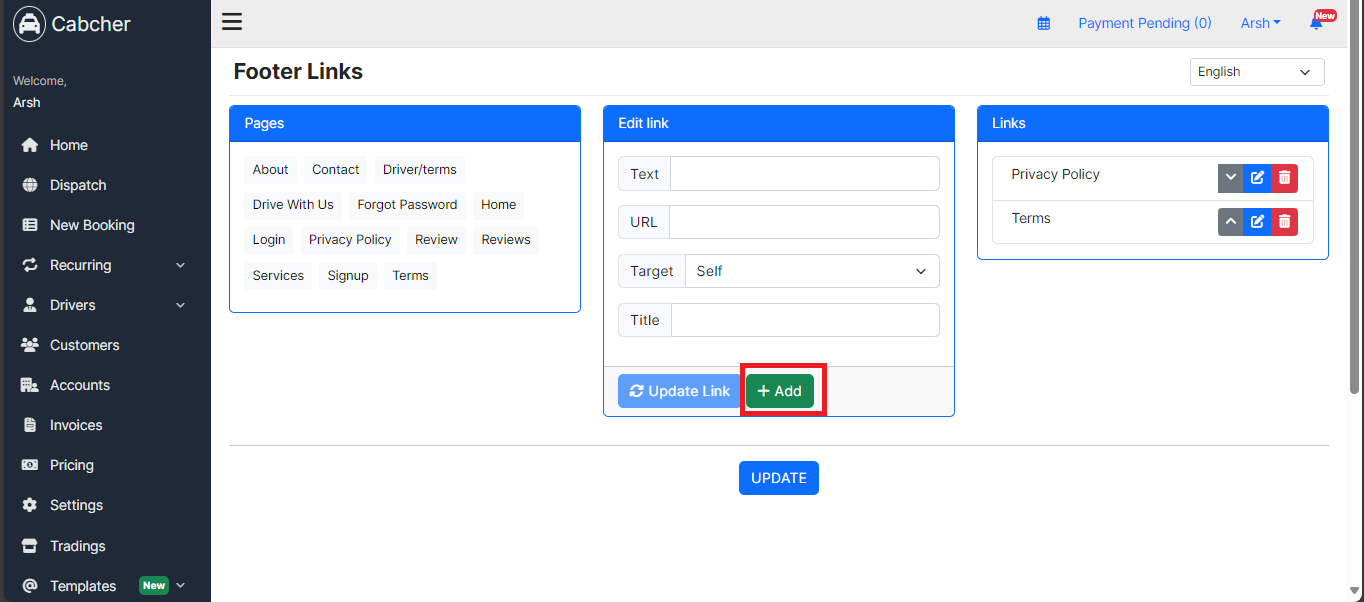This screenshot has height=602, width=1364.
Task: Select the Home page tag in Pages
Action: tap(498, 205)
